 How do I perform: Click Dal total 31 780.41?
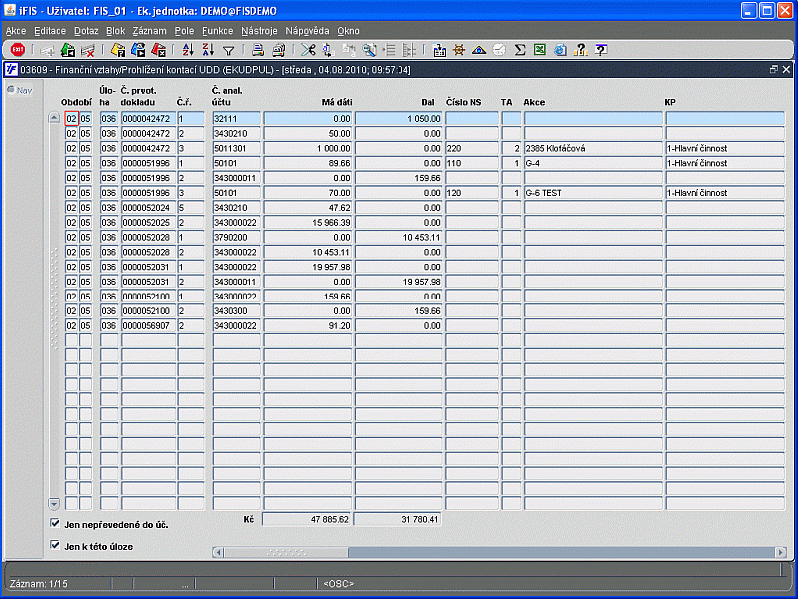397,519
